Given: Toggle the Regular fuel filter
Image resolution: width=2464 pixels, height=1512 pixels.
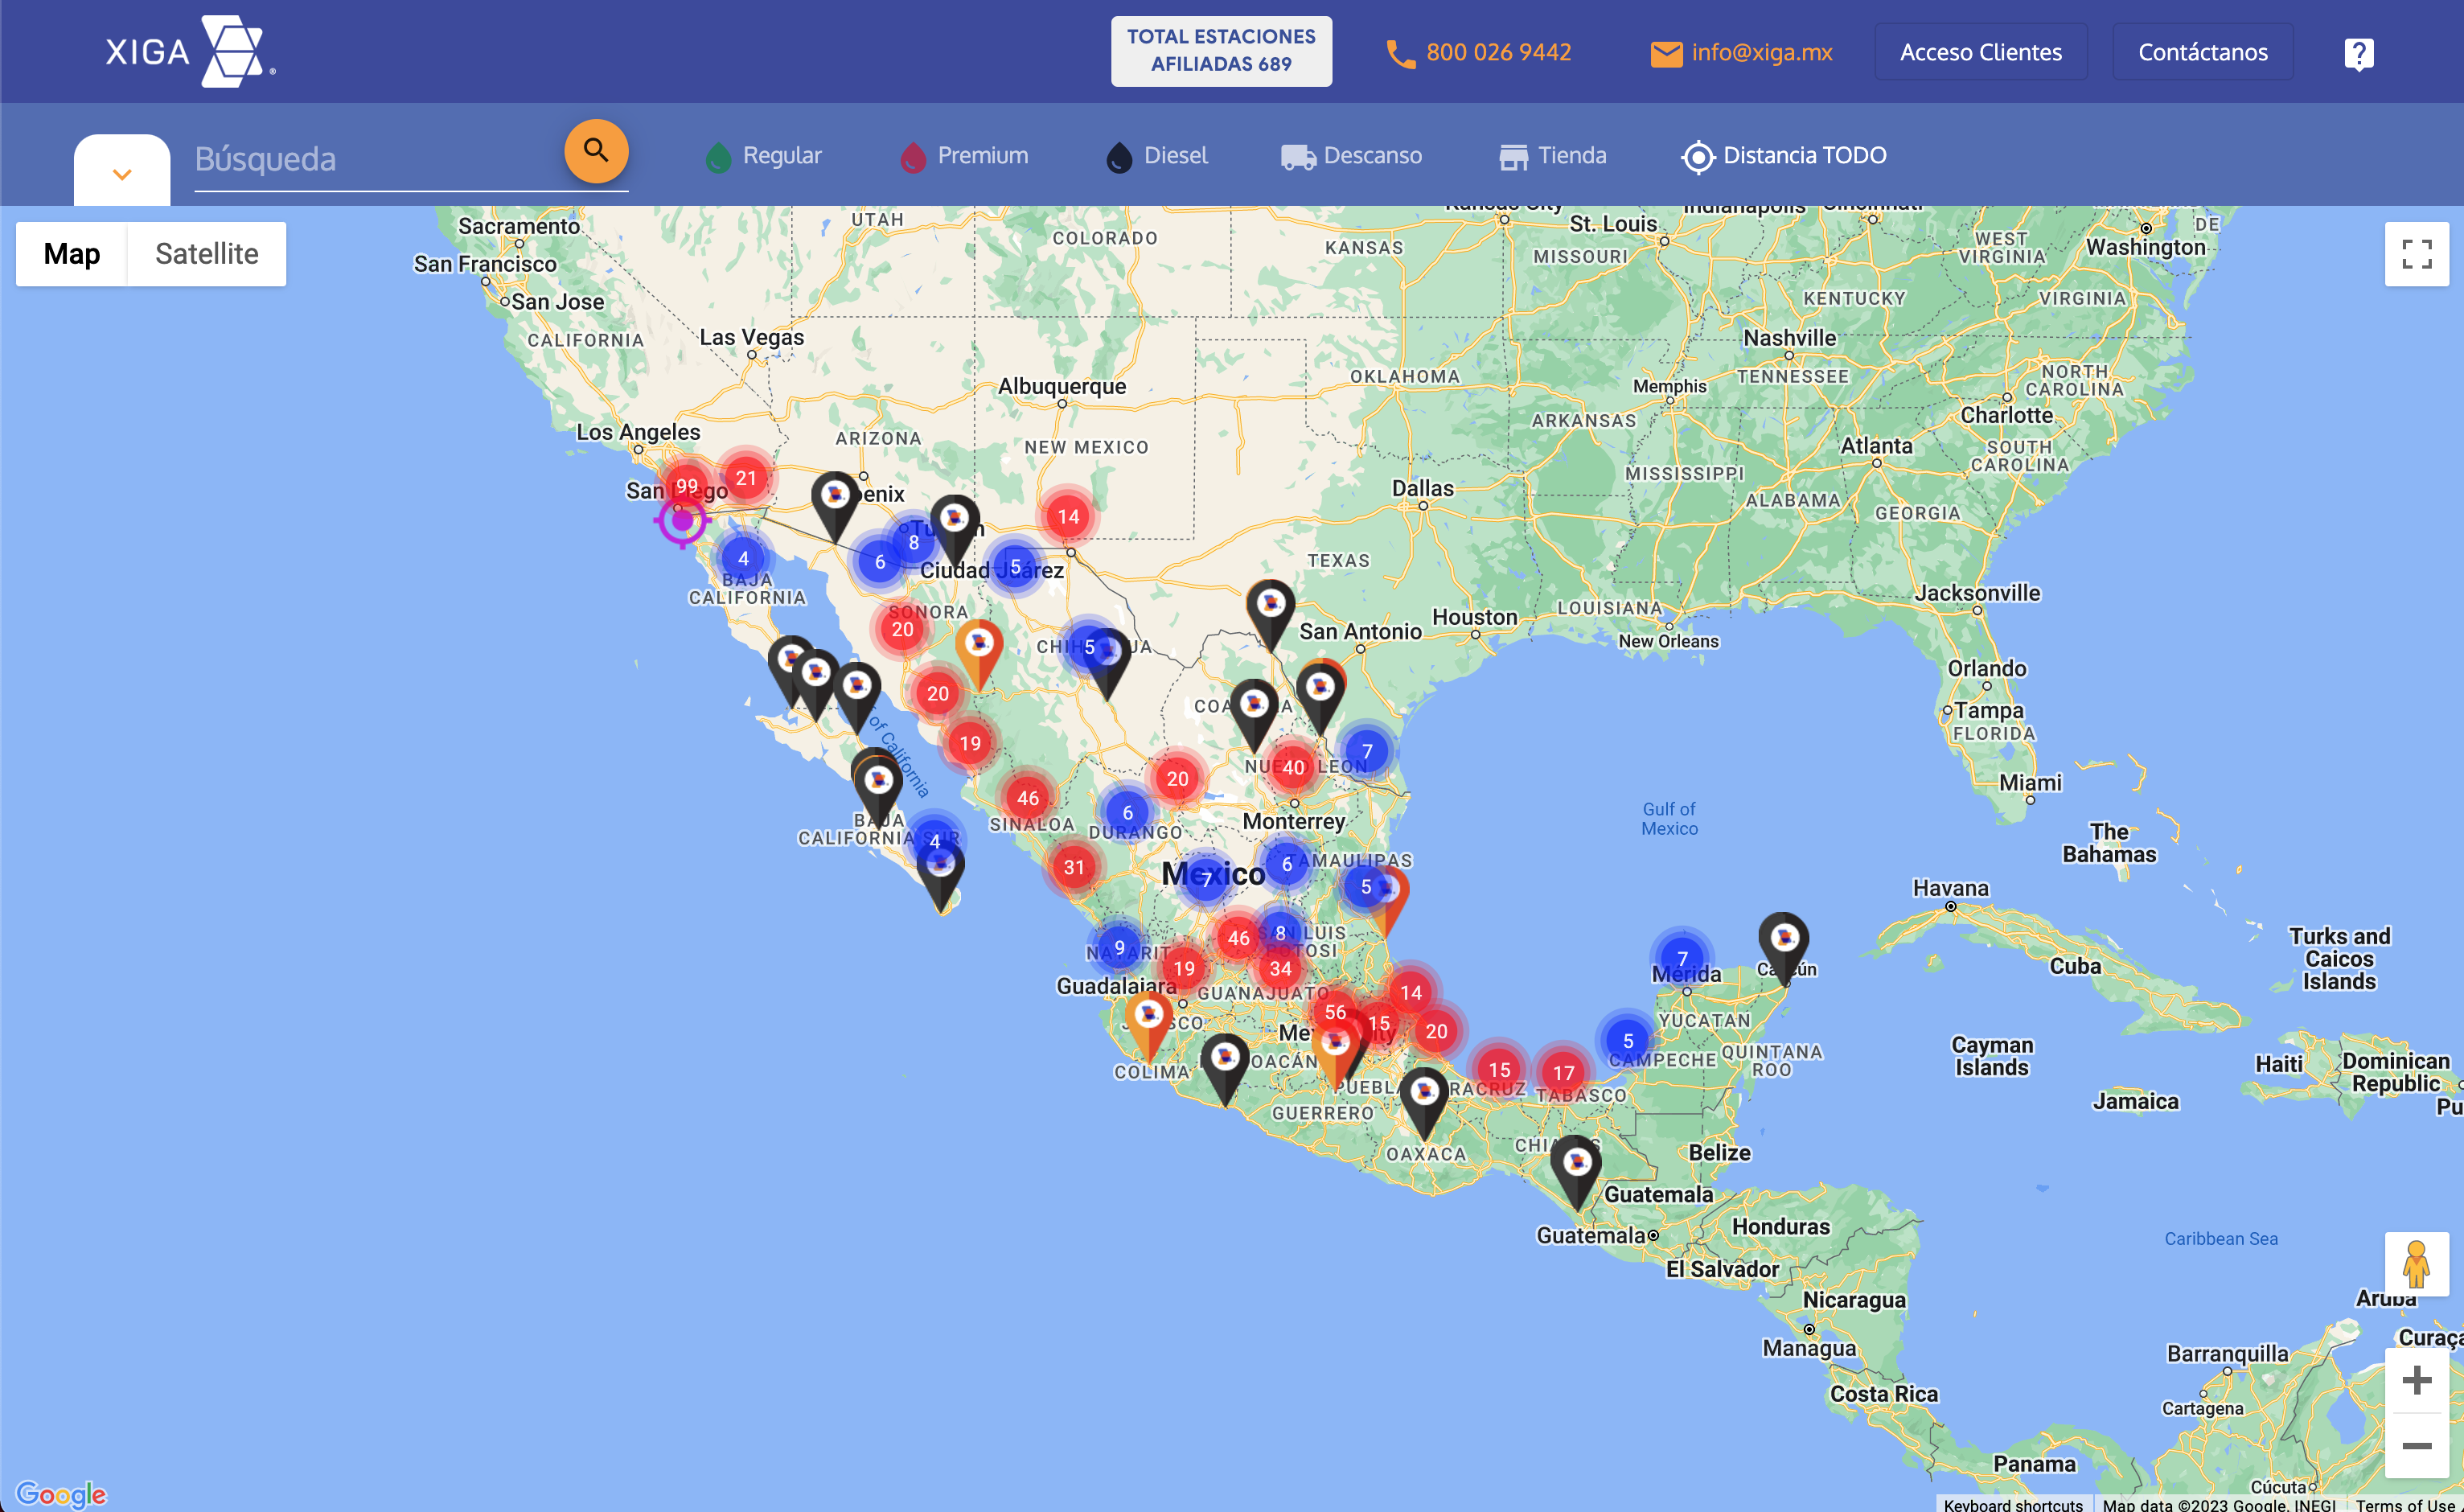Looking at the screenshot, I should [x=763, y=156].
